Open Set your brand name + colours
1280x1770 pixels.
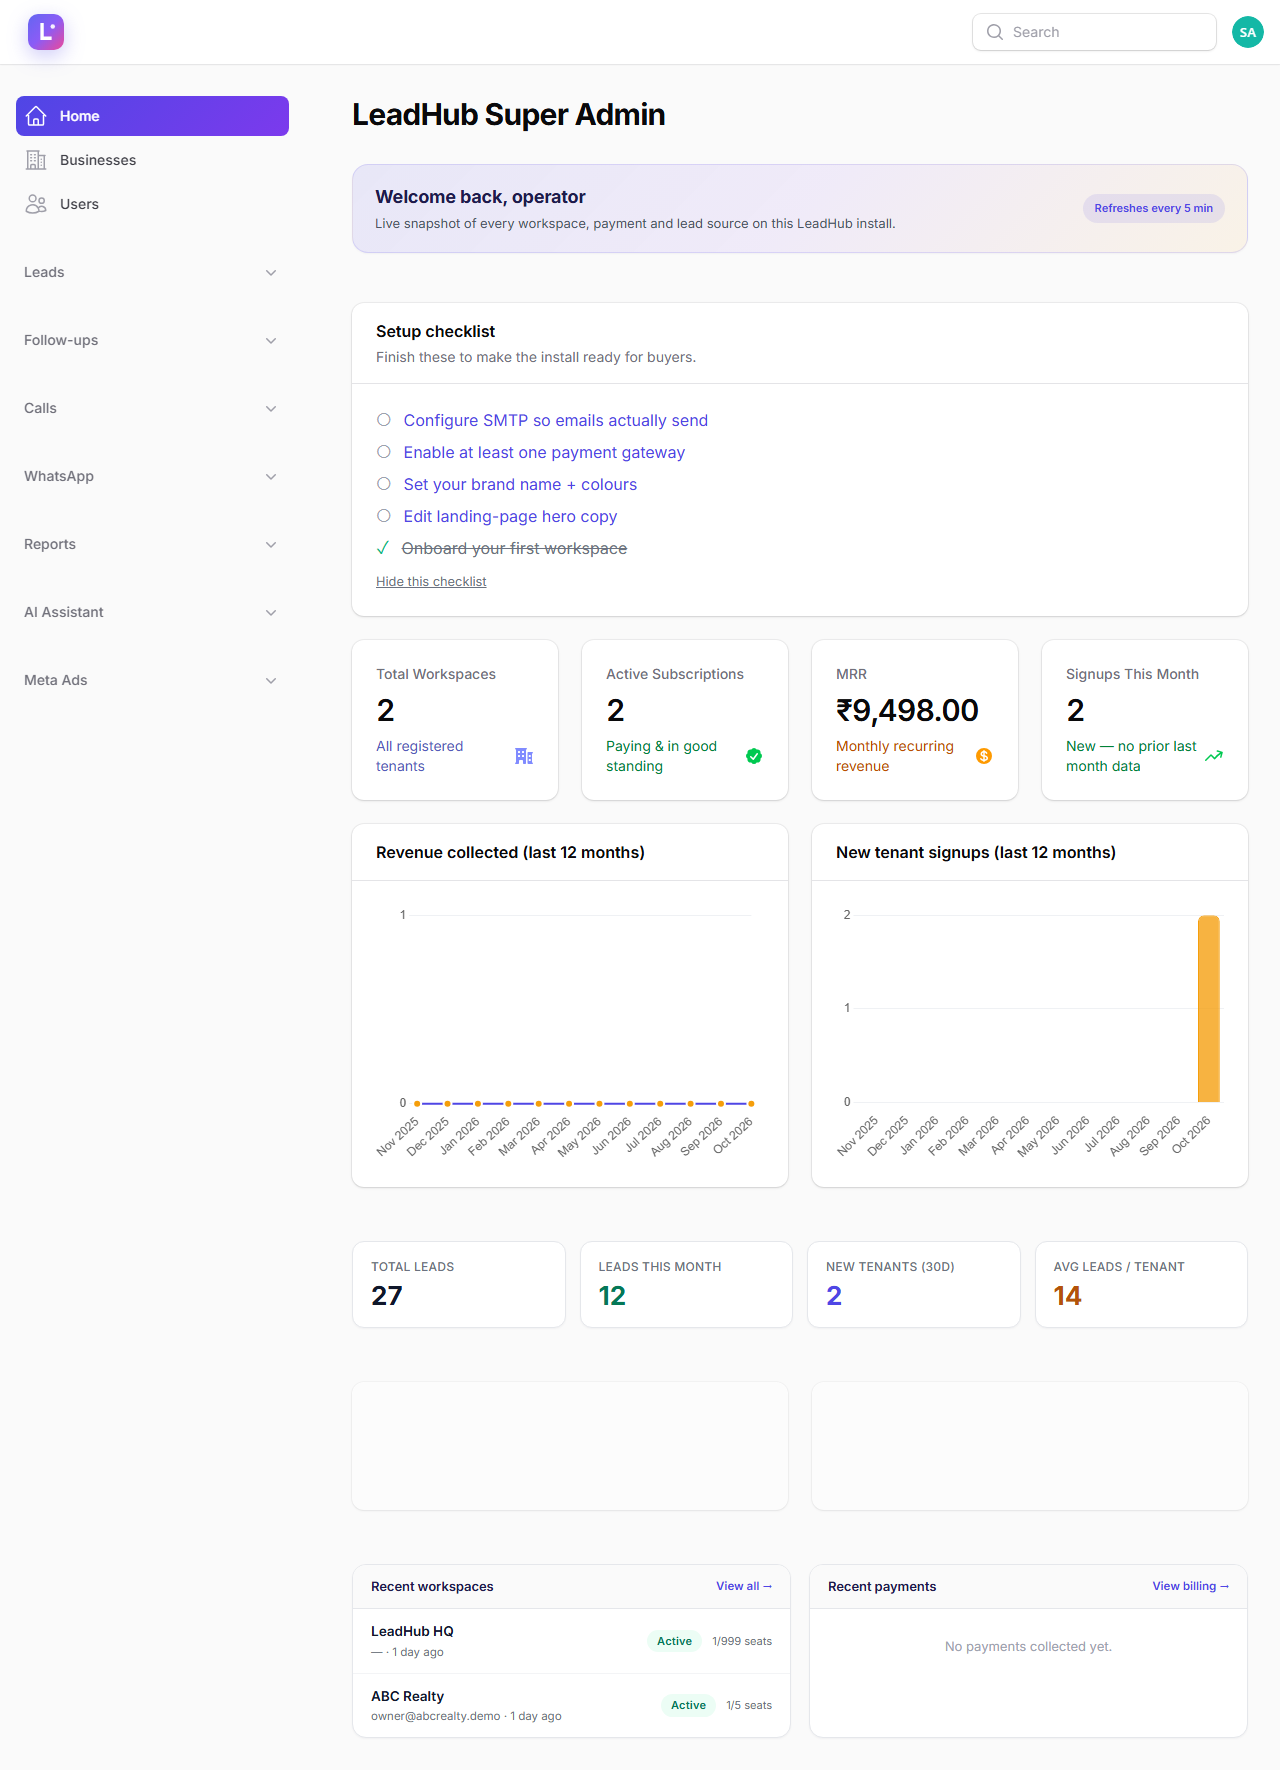(x=520, y=484)
